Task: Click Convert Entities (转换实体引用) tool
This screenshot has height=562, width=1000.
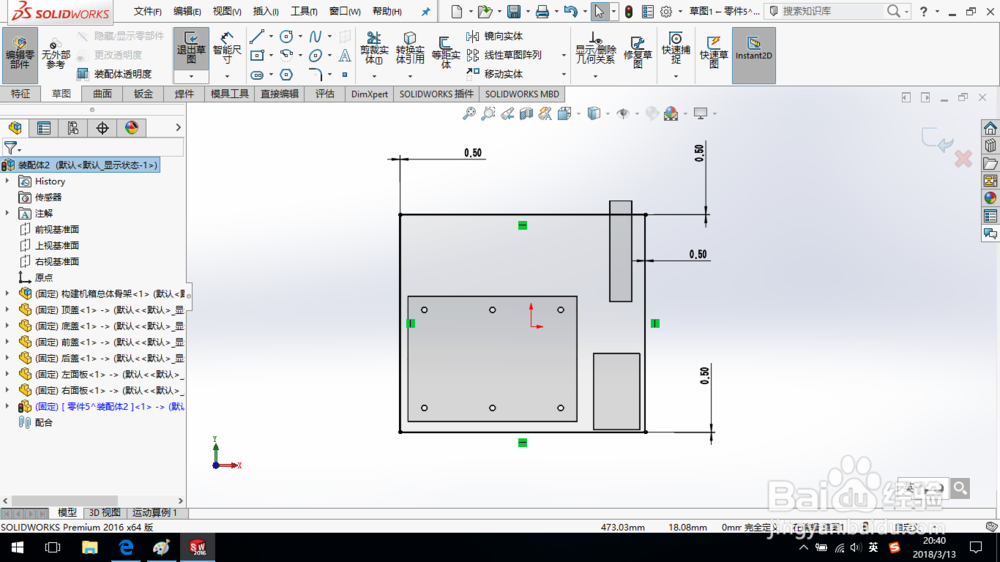Action: click(x=410, y=48)
